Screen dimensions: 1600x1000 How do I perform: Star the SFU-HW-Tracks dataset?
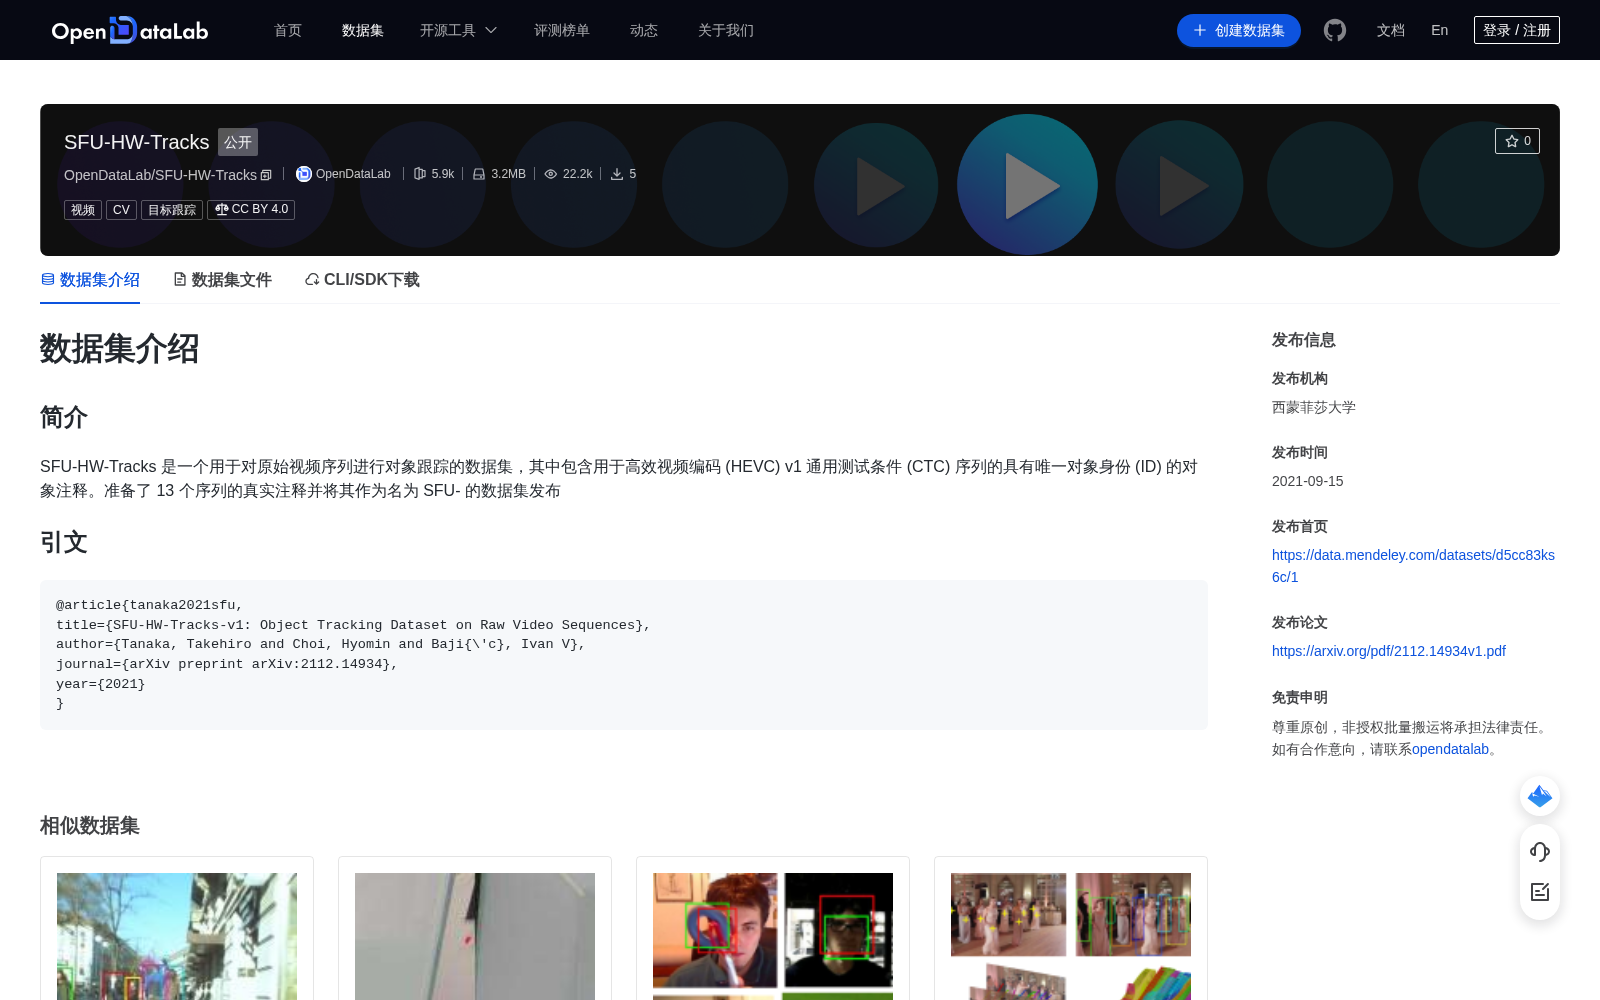[1517, 141]
